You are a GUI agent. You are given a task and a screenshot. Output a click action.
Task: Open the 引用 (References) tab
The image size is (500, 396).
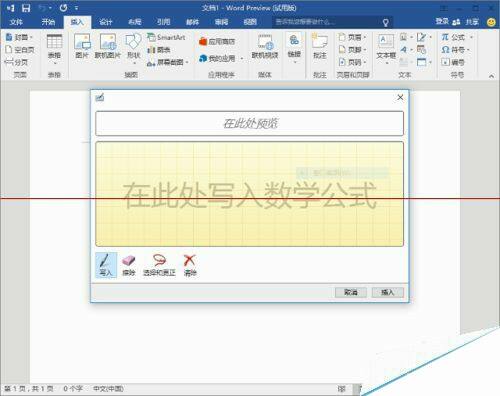tap(163, 22)
